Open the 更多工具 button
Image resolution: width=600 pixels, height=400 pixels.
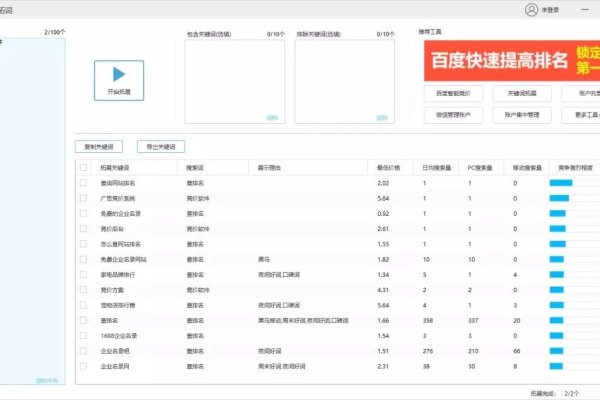(581, 115)
